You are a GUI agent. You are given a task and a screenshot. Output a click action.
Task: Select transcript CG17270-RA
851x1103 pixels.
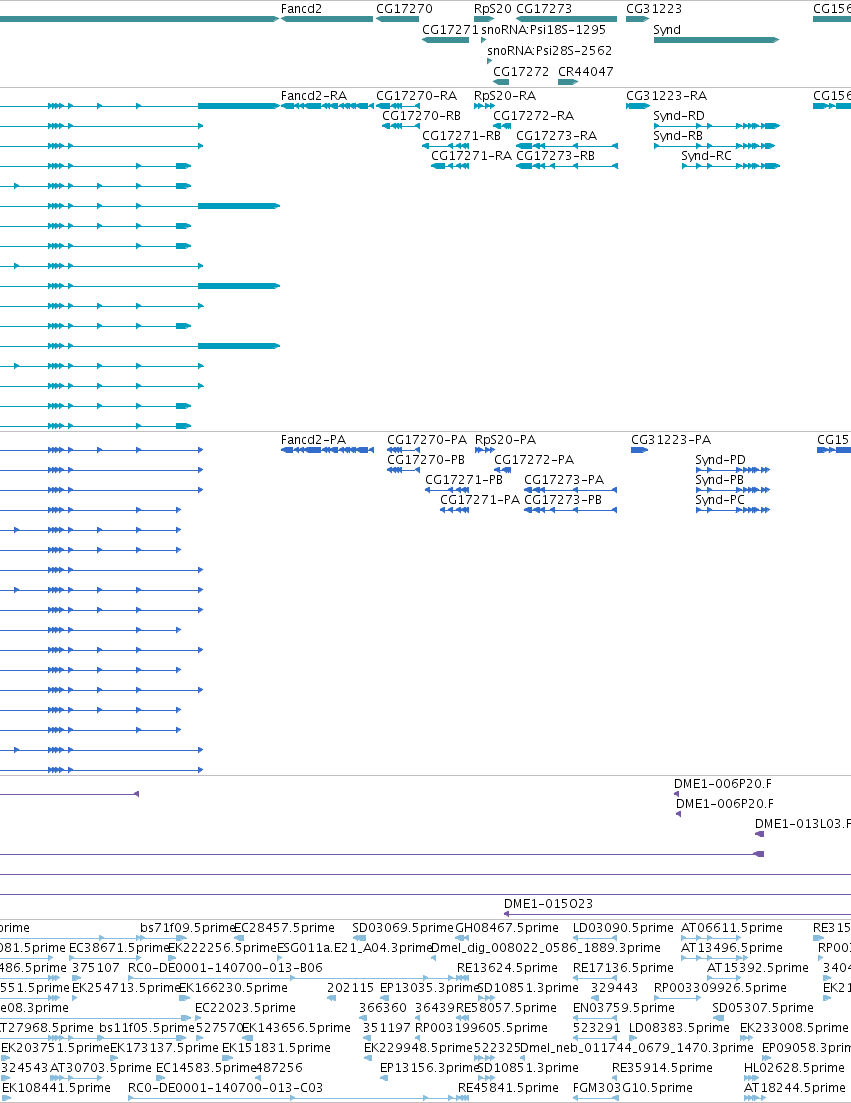tap(416, 96)
